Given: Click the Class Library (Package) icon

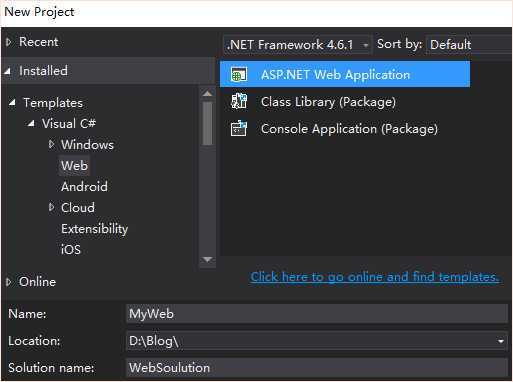Looking at the screenshot, I should 239,101.
